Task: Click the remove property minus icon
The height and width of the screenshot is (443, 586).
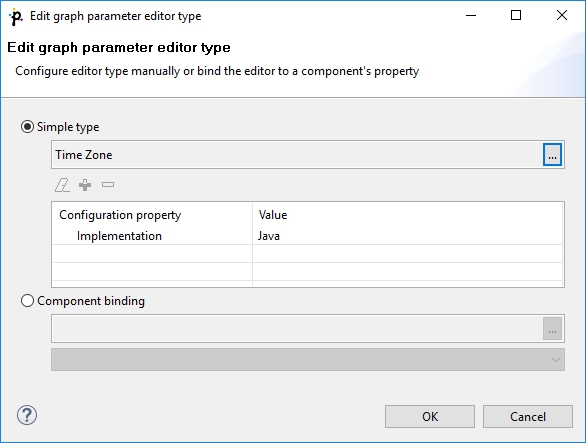Action: click(108, 185)
